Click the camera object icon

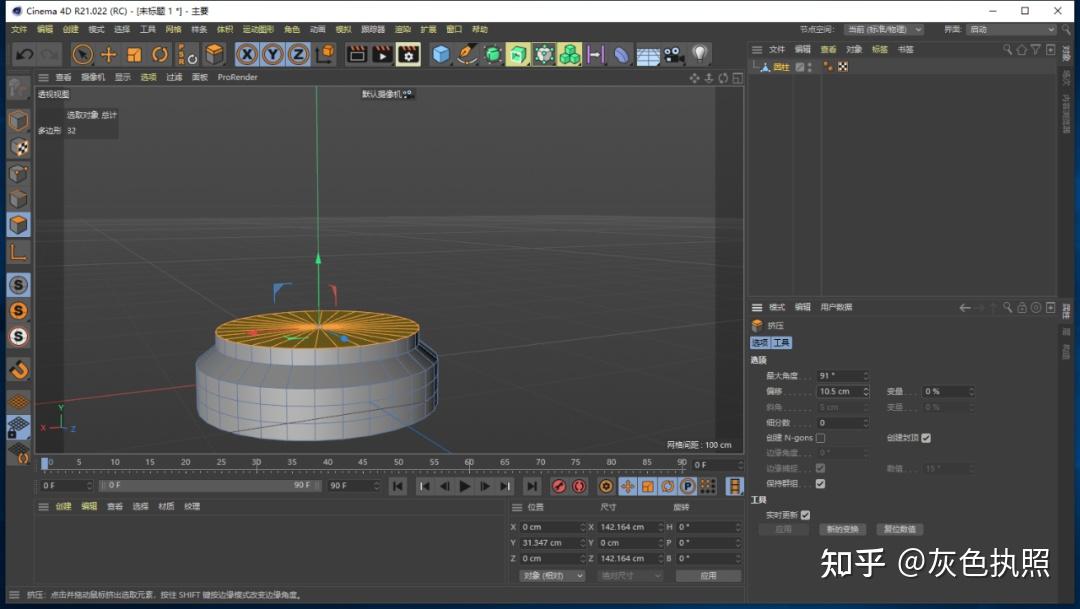click(x=673, y=54)
